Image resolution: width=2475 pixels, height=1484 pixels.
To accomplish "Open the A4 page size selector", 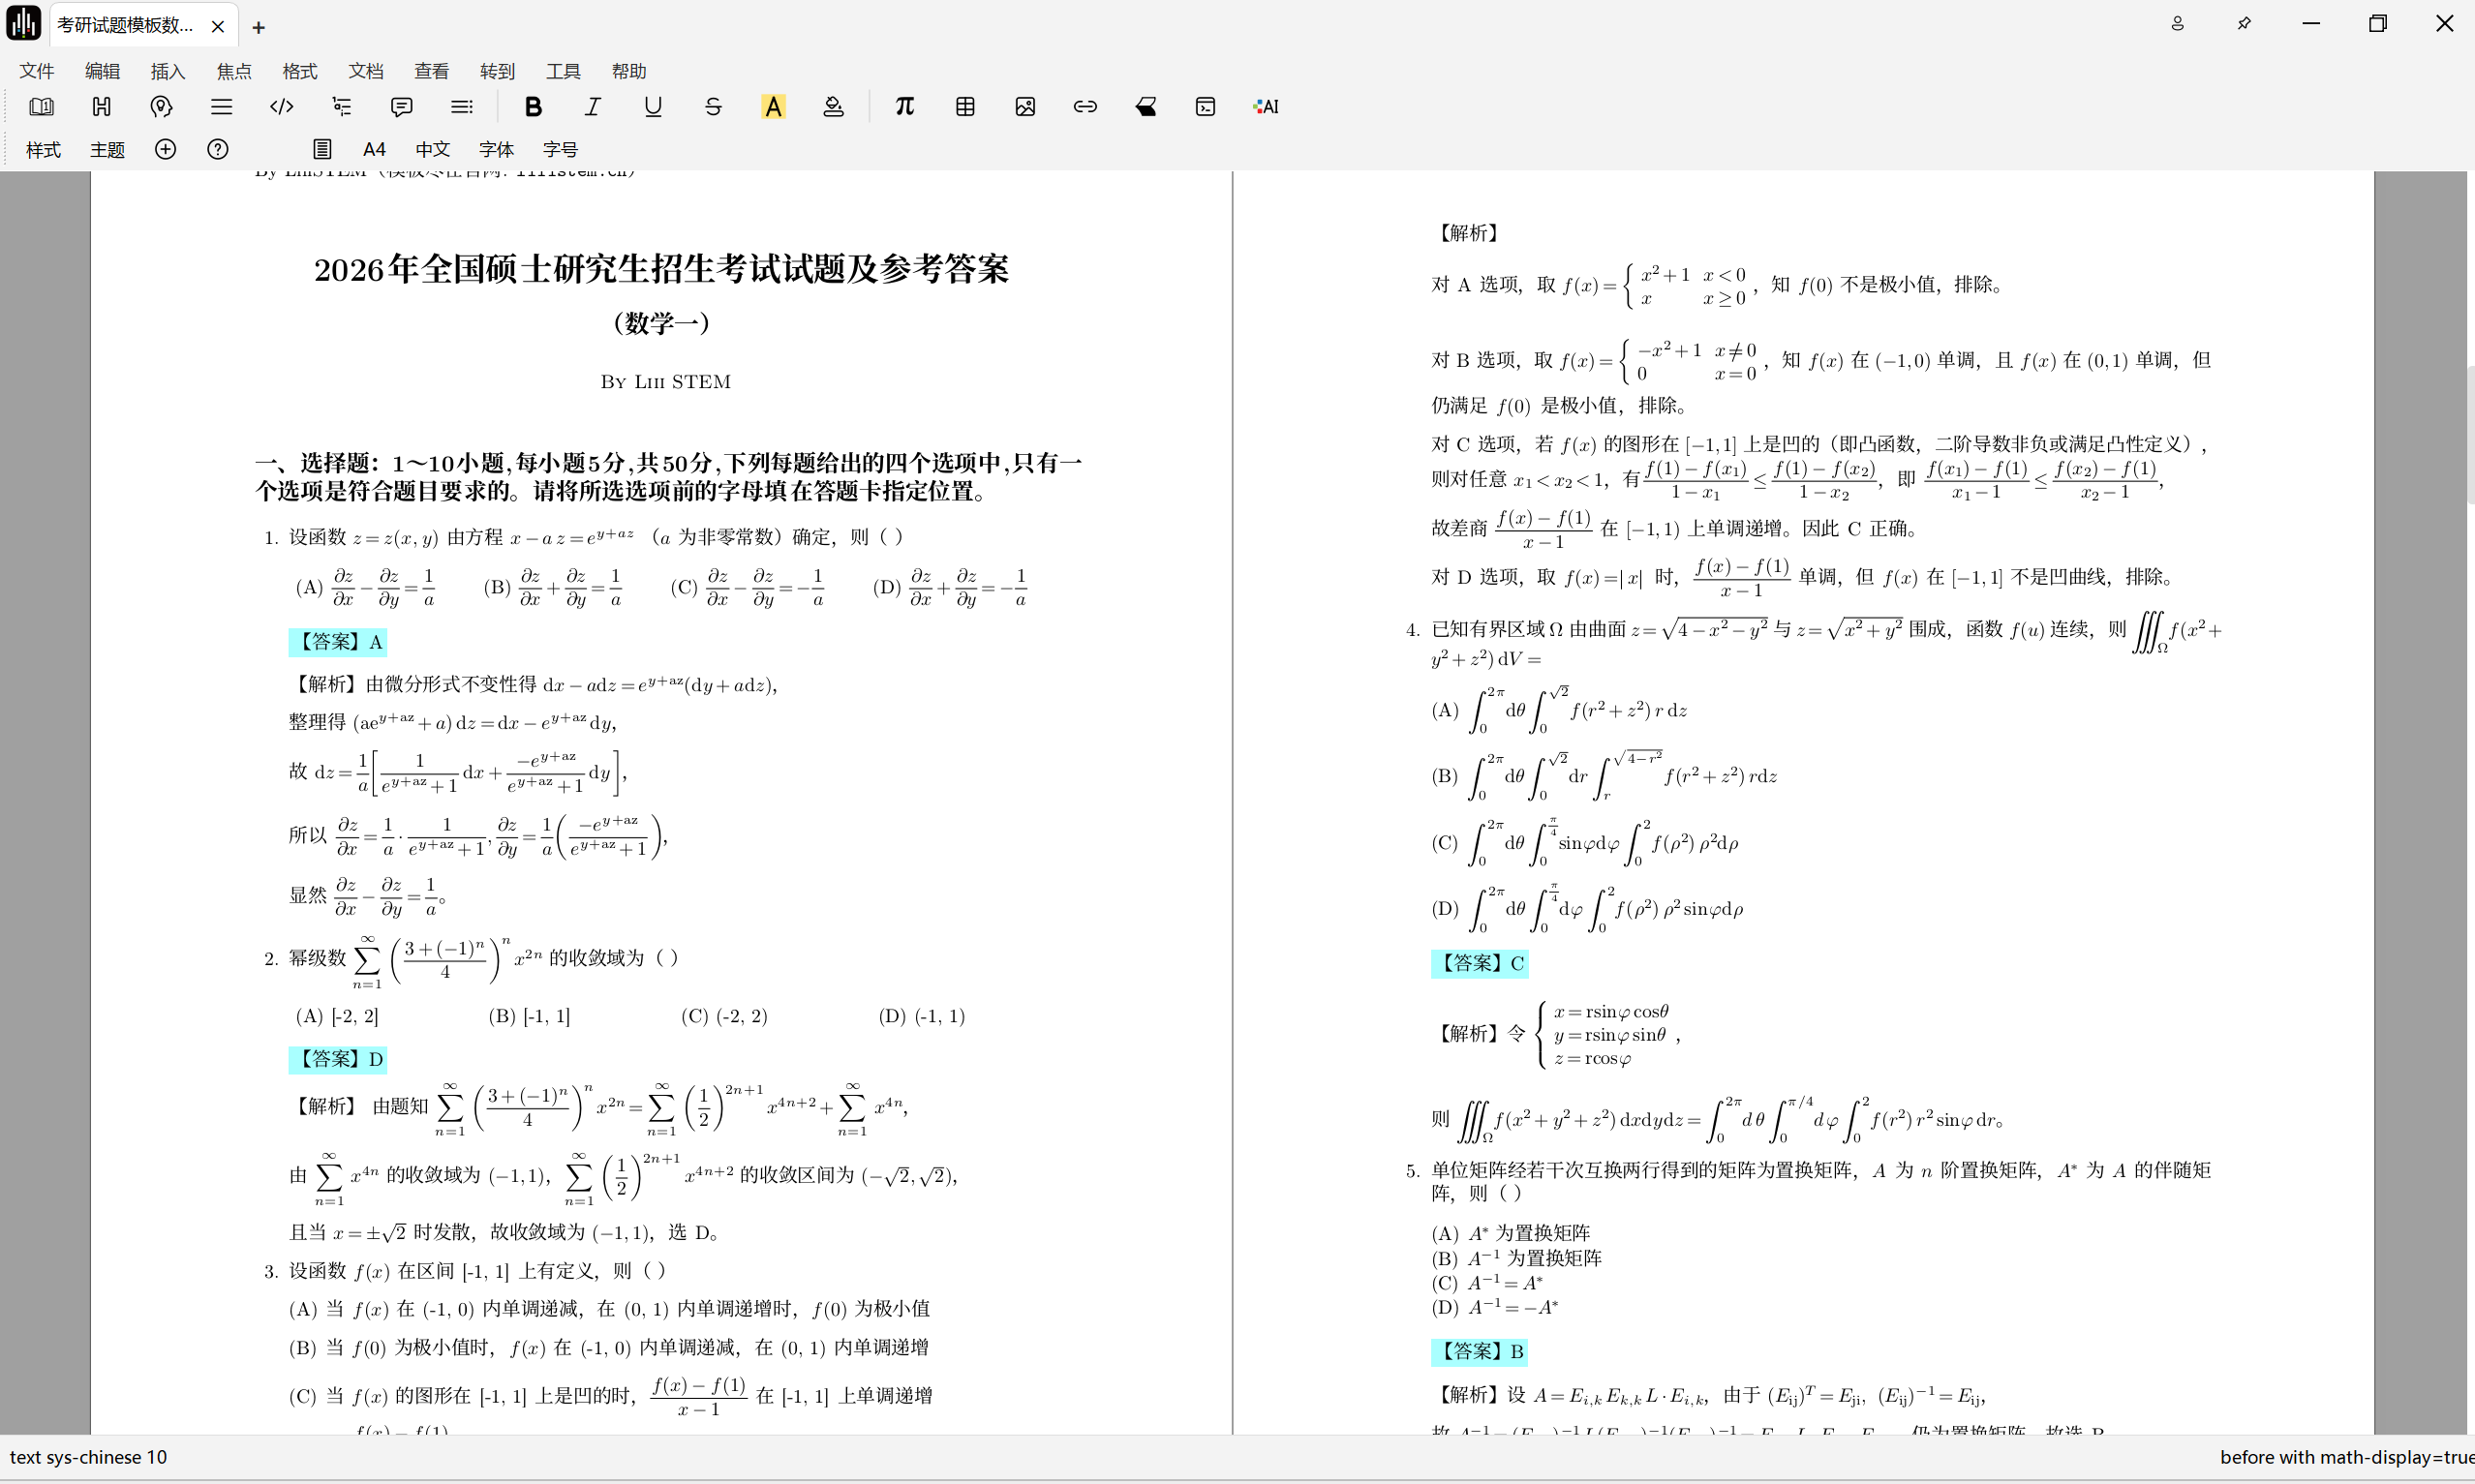I will 374,149.
